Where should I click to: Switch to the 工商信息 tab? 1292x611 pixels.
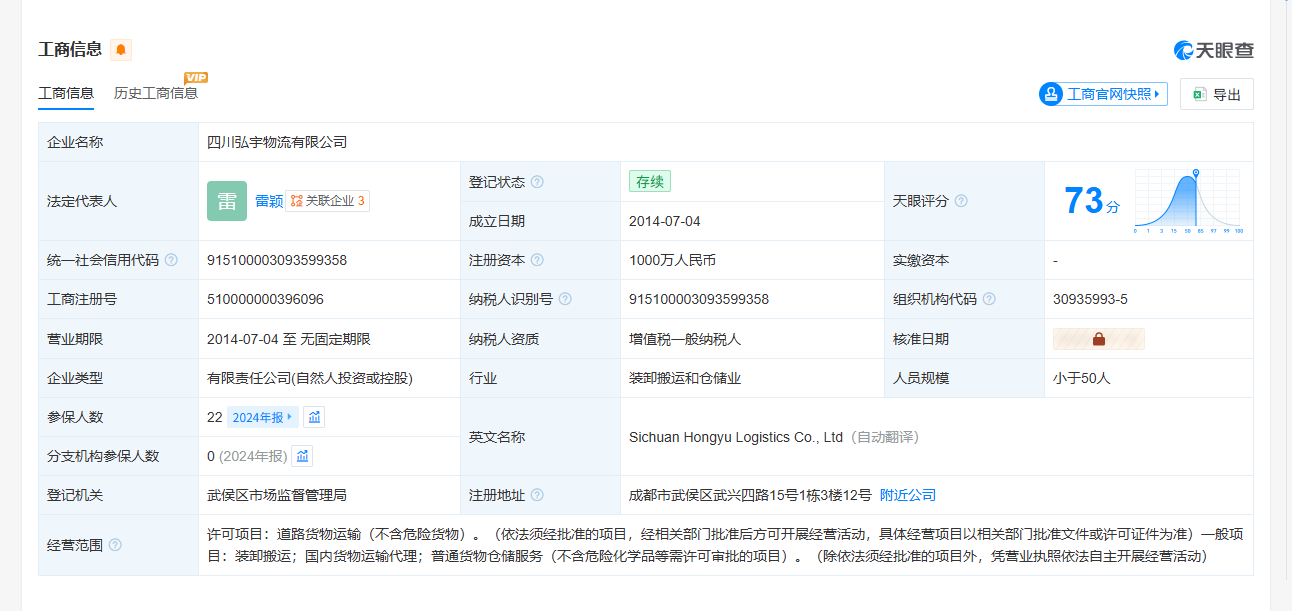(x=66, y=93)
